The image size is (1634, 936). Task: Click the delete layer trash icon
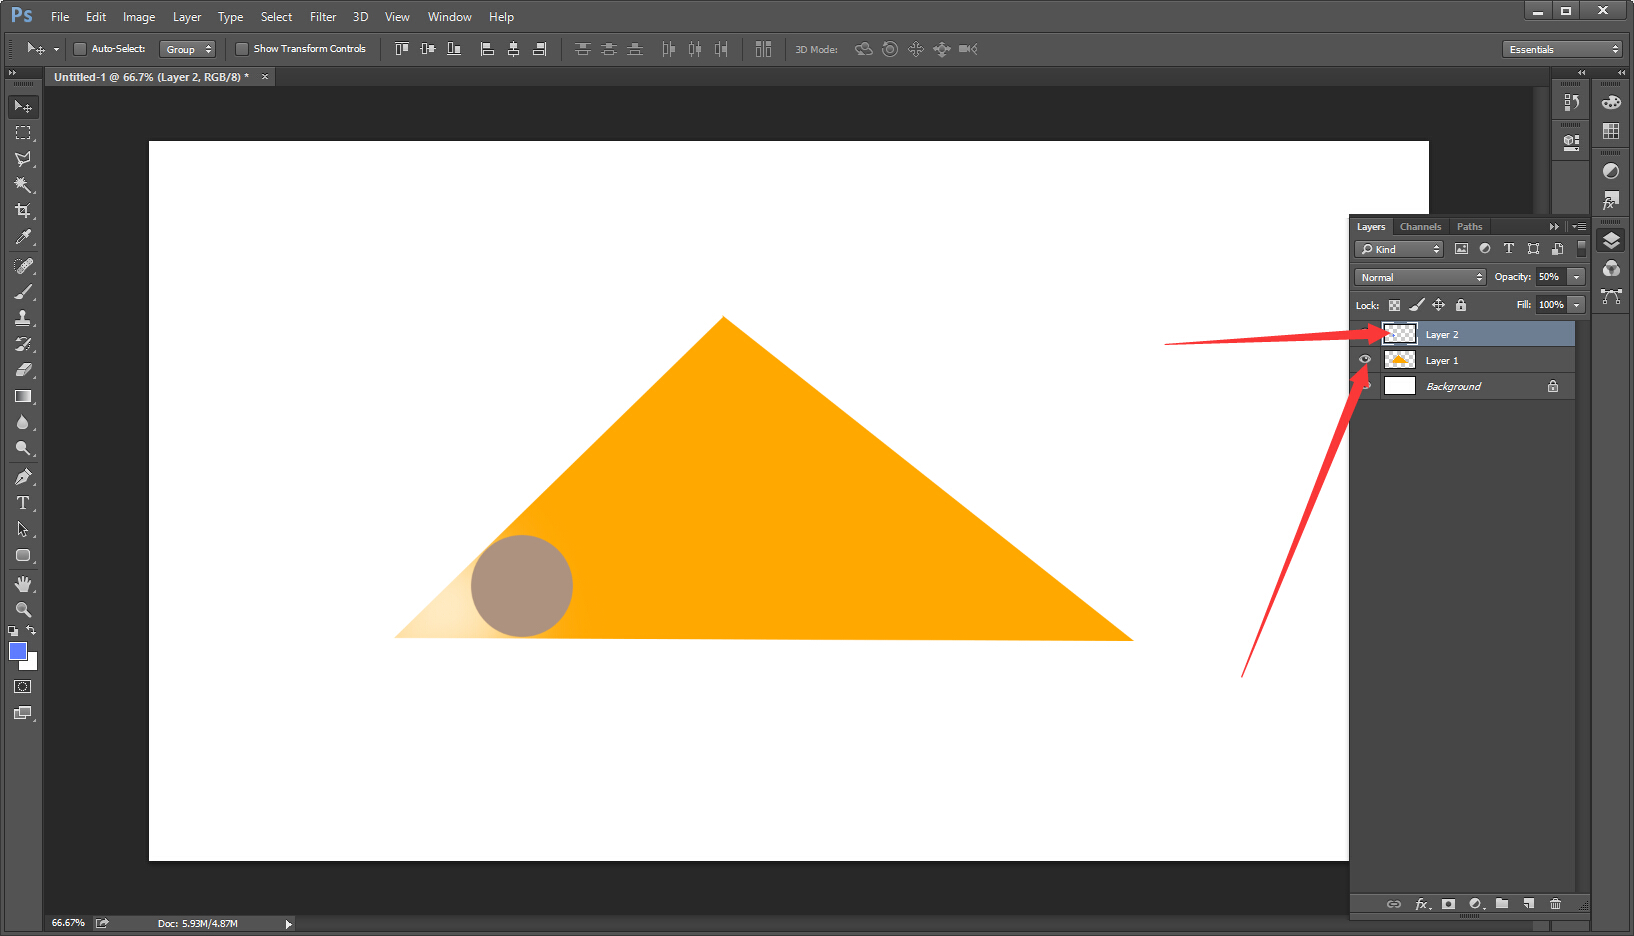click(1555, 904)
